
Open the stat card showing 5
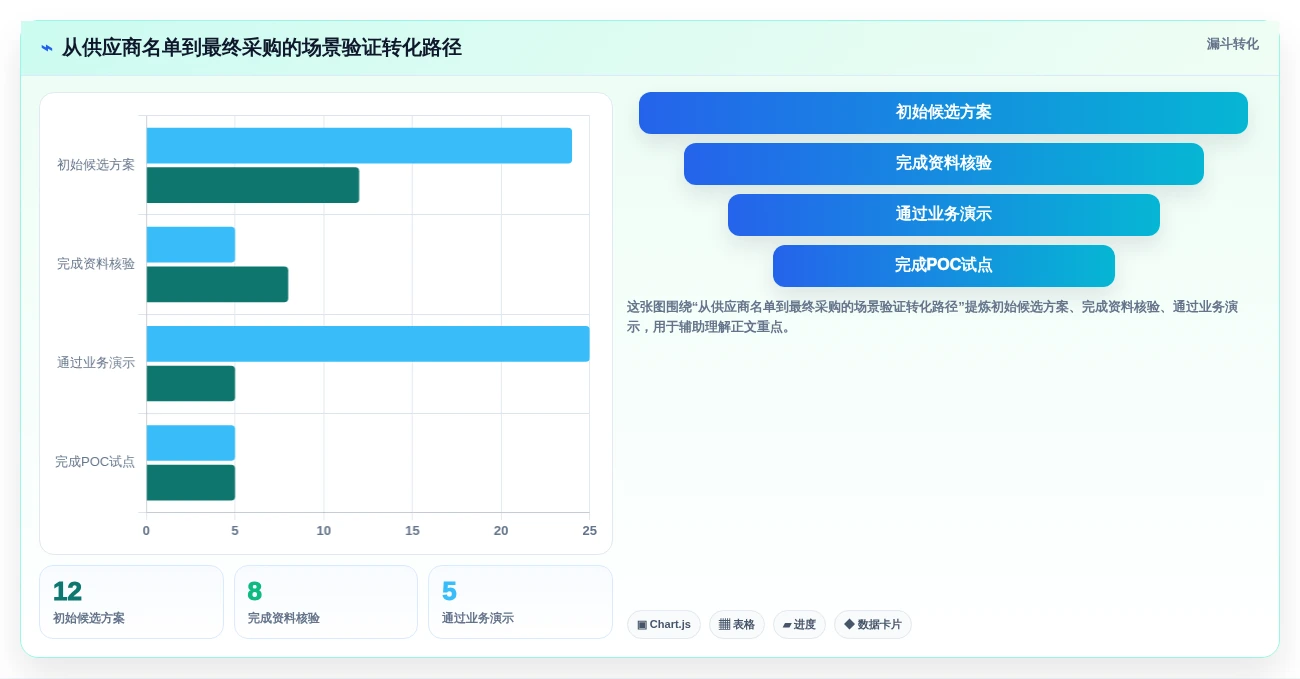pyautogui.click(x=520, y=602)
